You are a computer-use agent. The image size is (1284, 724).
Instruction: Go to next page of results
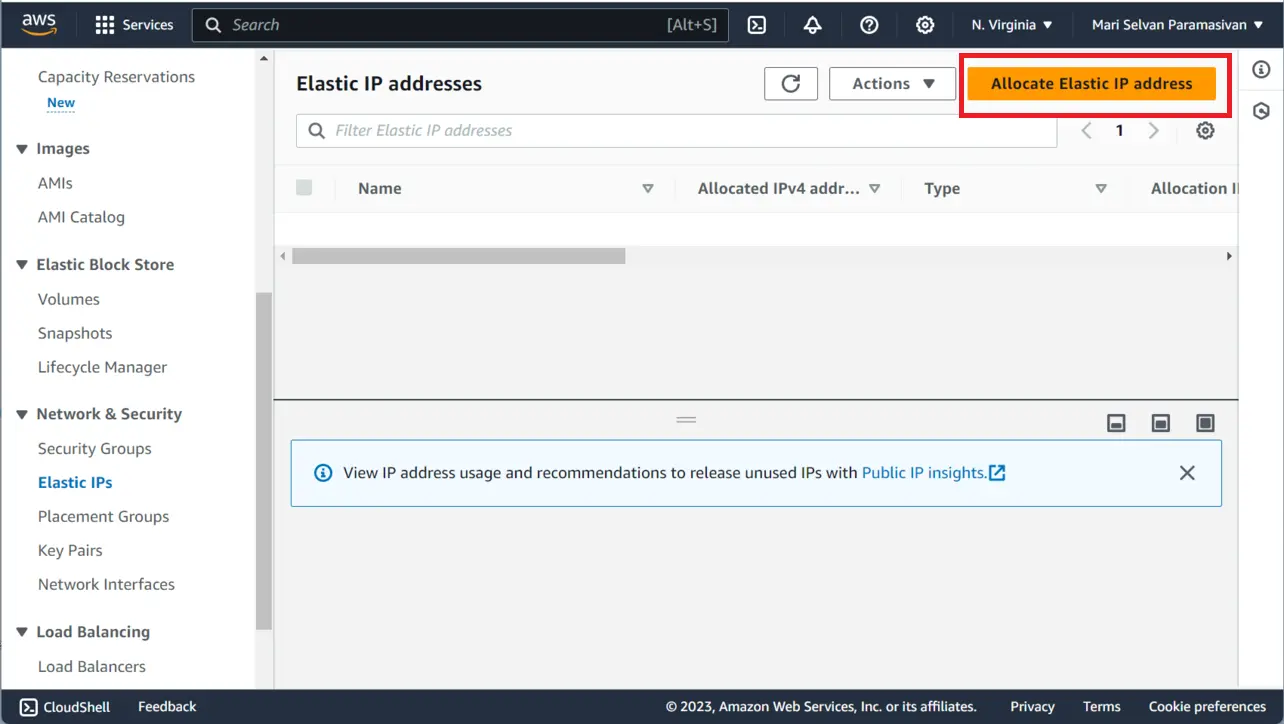pos(1154,131)
